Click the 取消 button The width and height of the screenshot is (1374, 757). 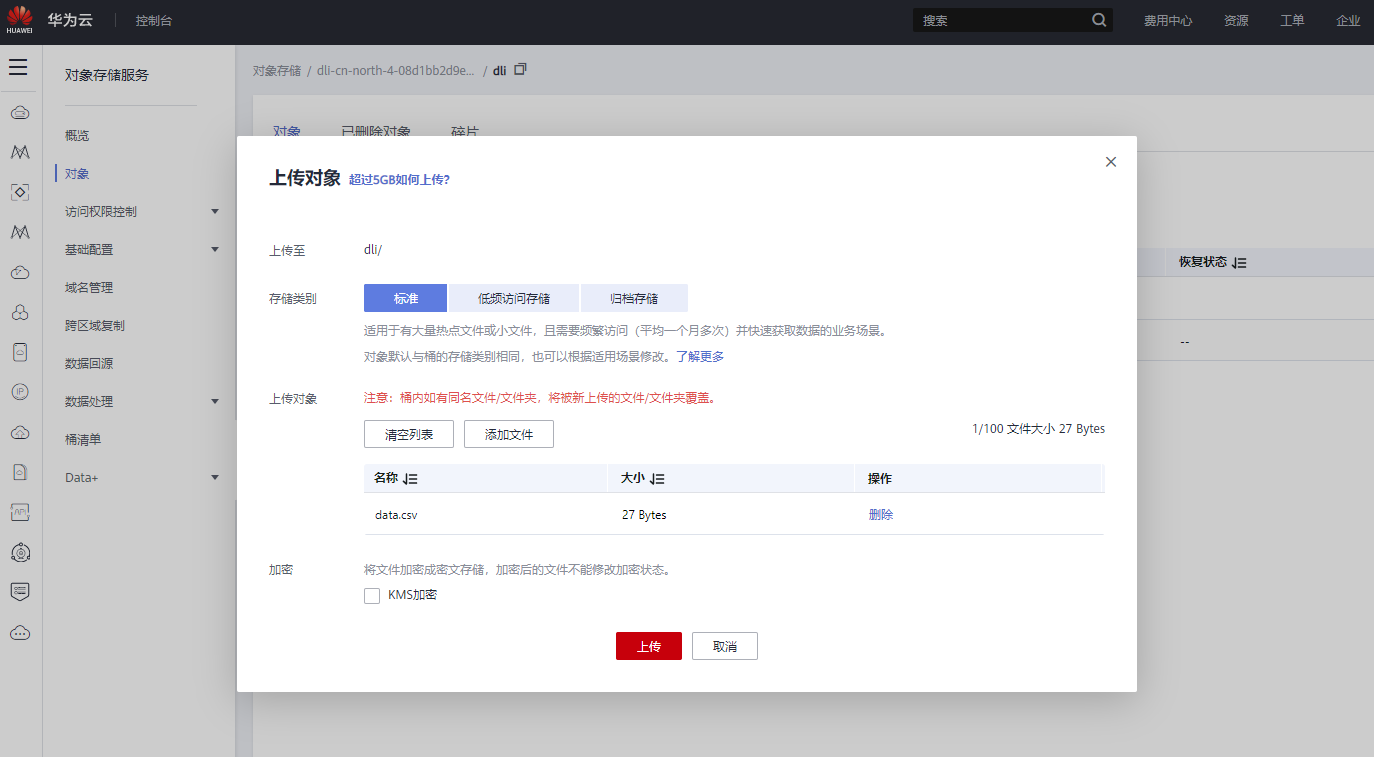(x=725, y=646)
